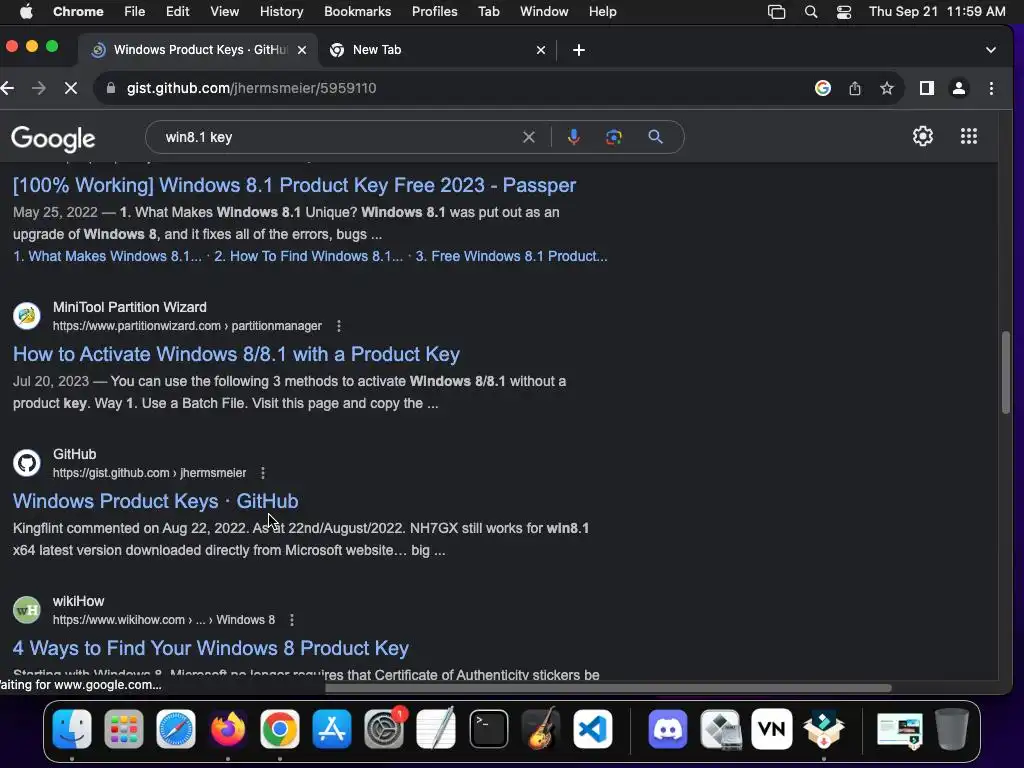Switch to Windows Product Keys tab
This screenshot has width=1024, height=768.
click(199, 50)
